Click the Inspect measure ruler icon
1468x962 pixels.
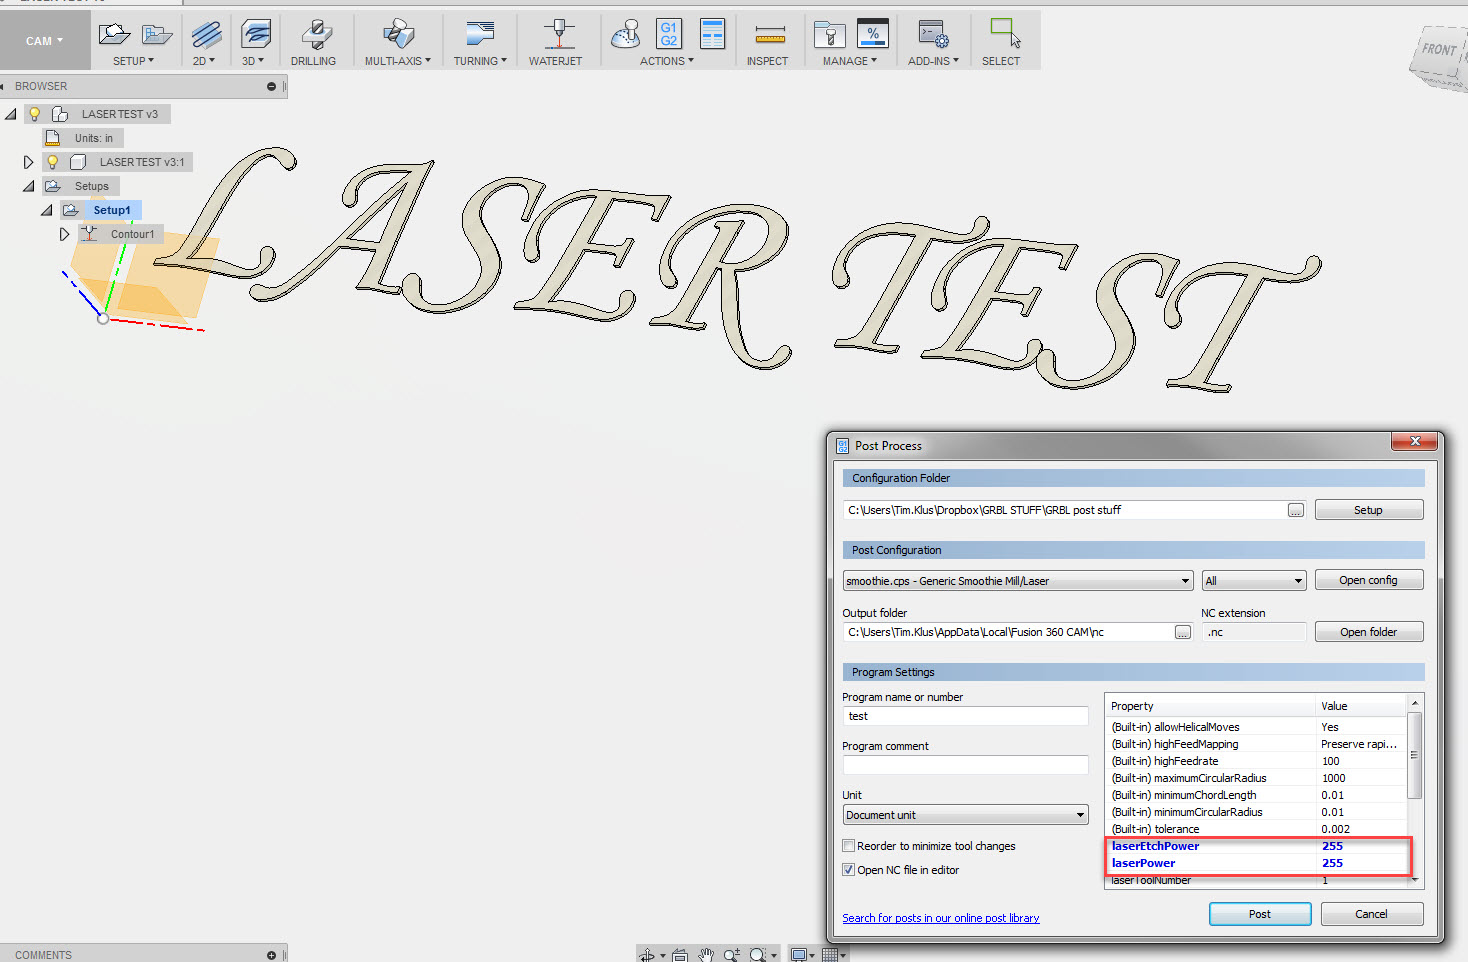coord(770,36)
